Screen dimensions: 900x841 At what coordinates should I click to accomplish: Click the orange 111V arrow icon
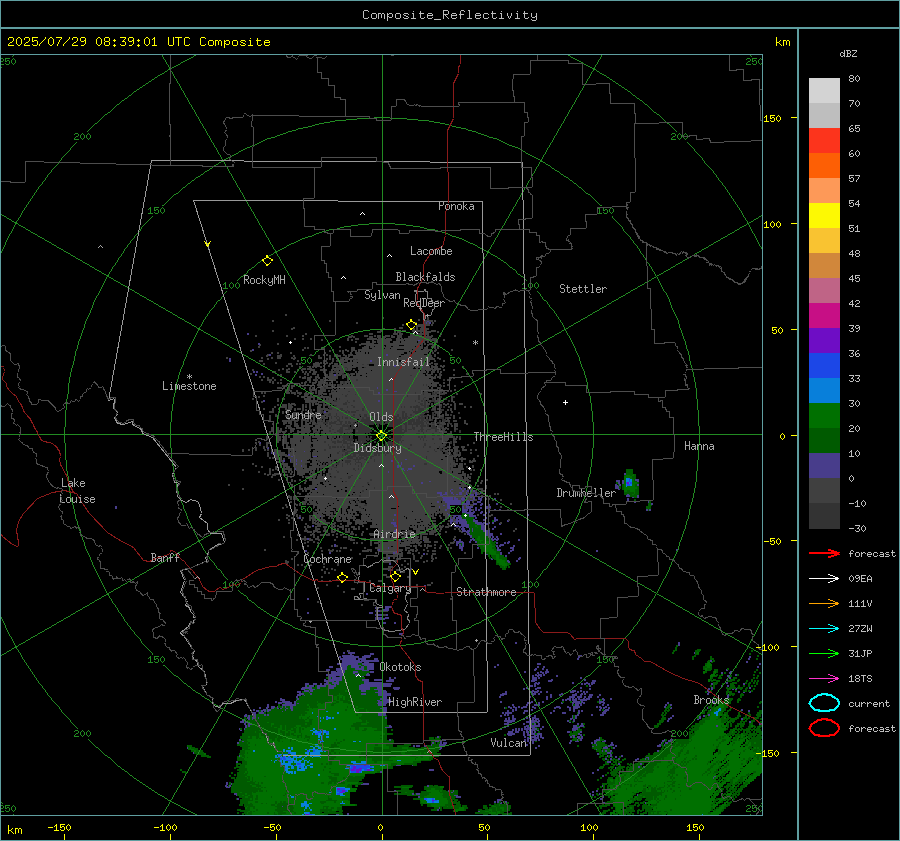(x=824, y=603)
